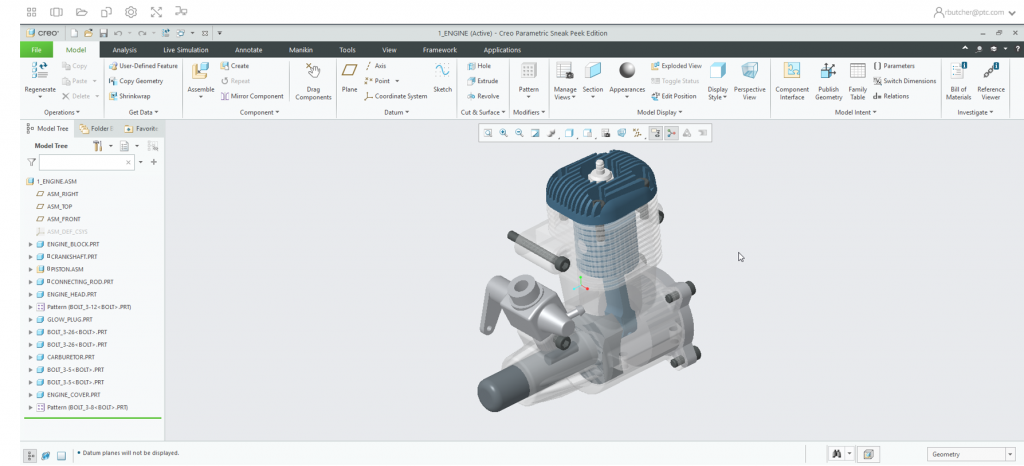Open Edit Position tool
Screen dimensions: 1024x466
click(673, 96)
